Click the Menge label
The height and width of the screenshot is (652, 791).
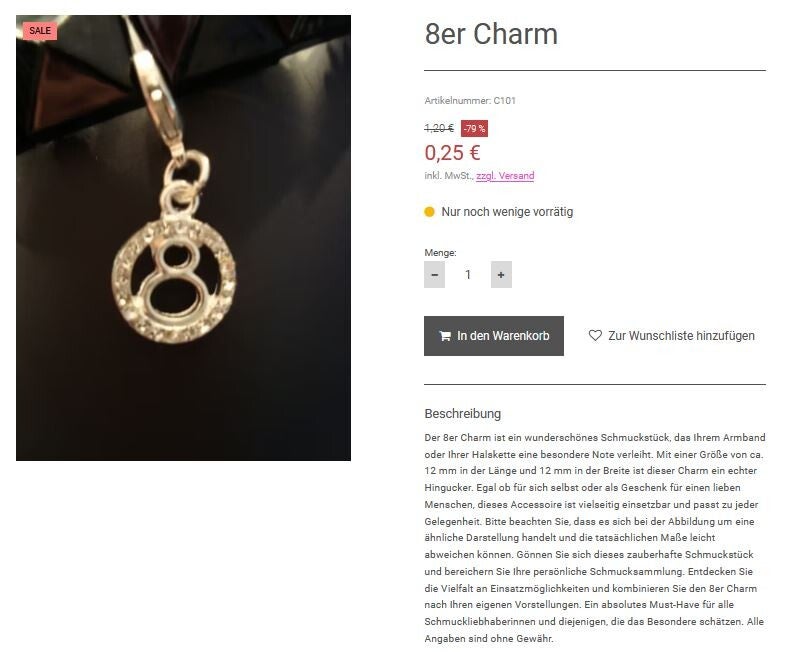tap(440, 253)
